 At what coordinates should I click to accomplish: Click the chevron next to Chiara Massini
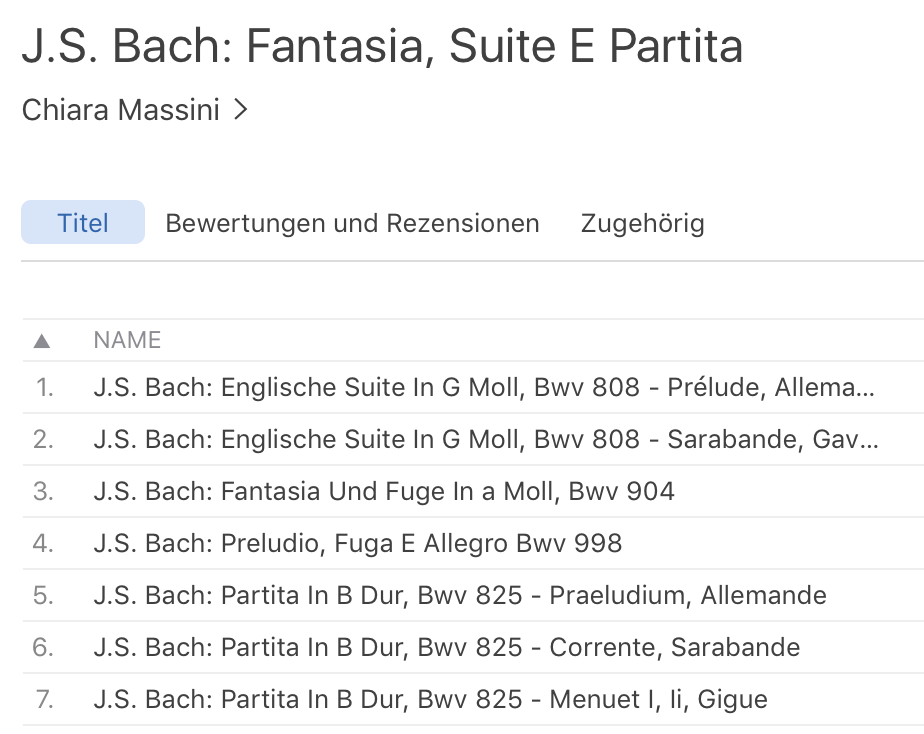[239, 110]
